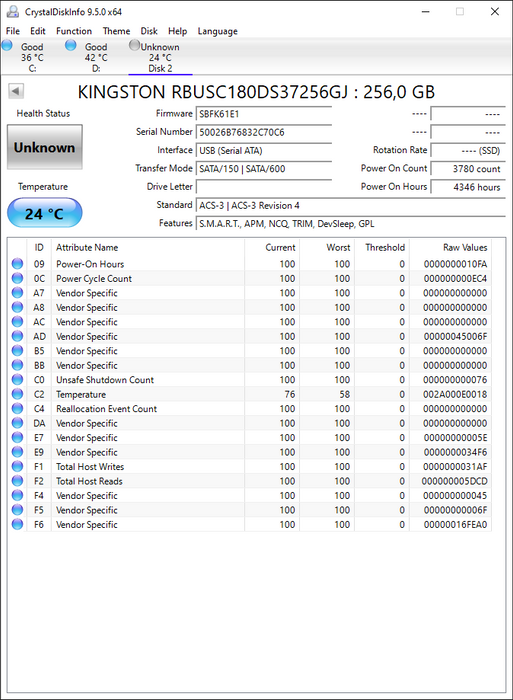This screenshot has width=513, height=700.
Task: Click the status orb for Reallocation Event Count
Action: 17,408
